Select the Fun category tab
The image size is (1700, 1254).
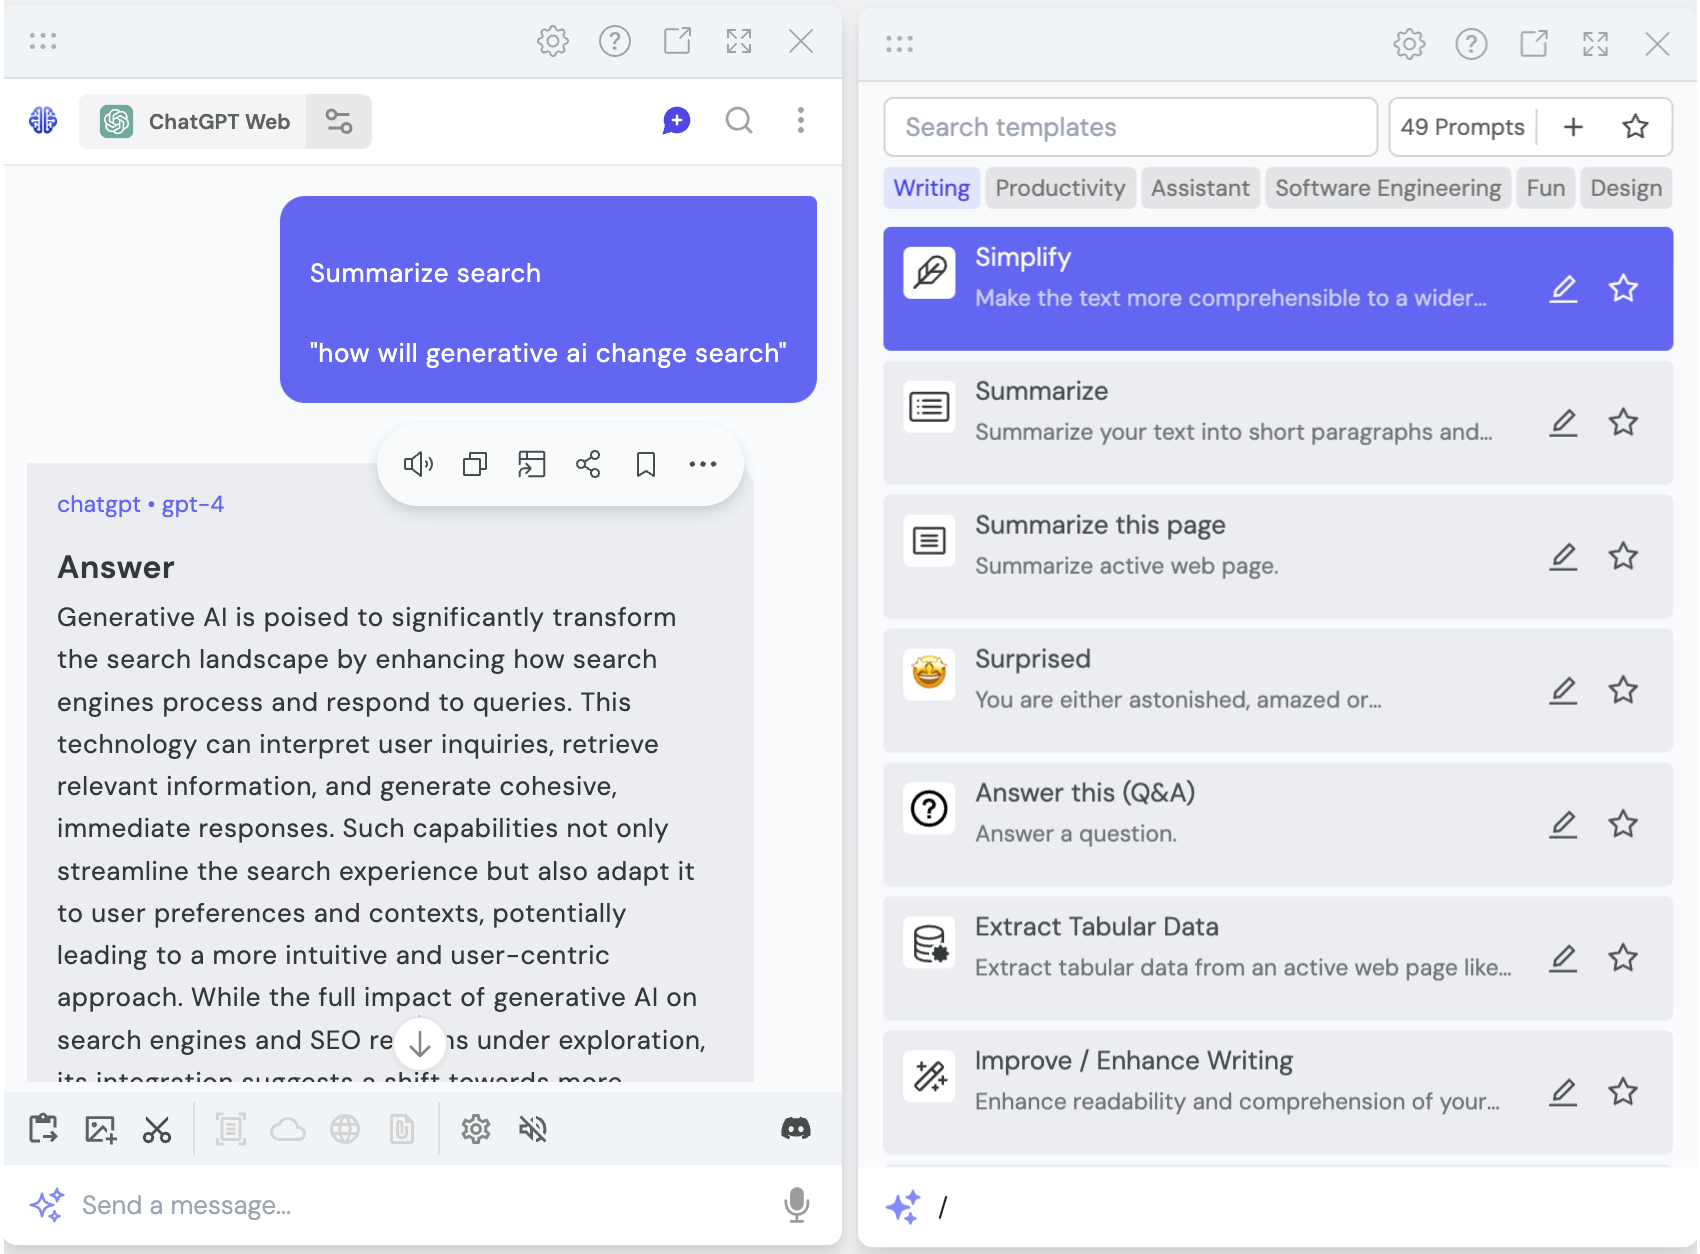point(1546,188)
